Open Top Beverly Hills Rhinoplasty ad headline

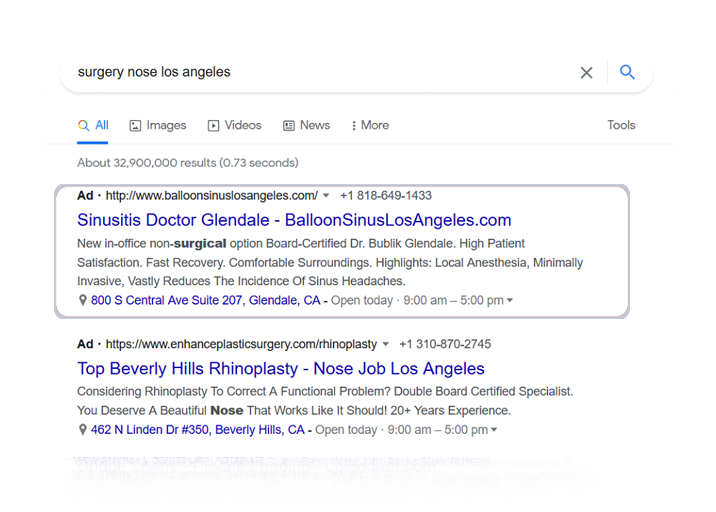point(281,368)
